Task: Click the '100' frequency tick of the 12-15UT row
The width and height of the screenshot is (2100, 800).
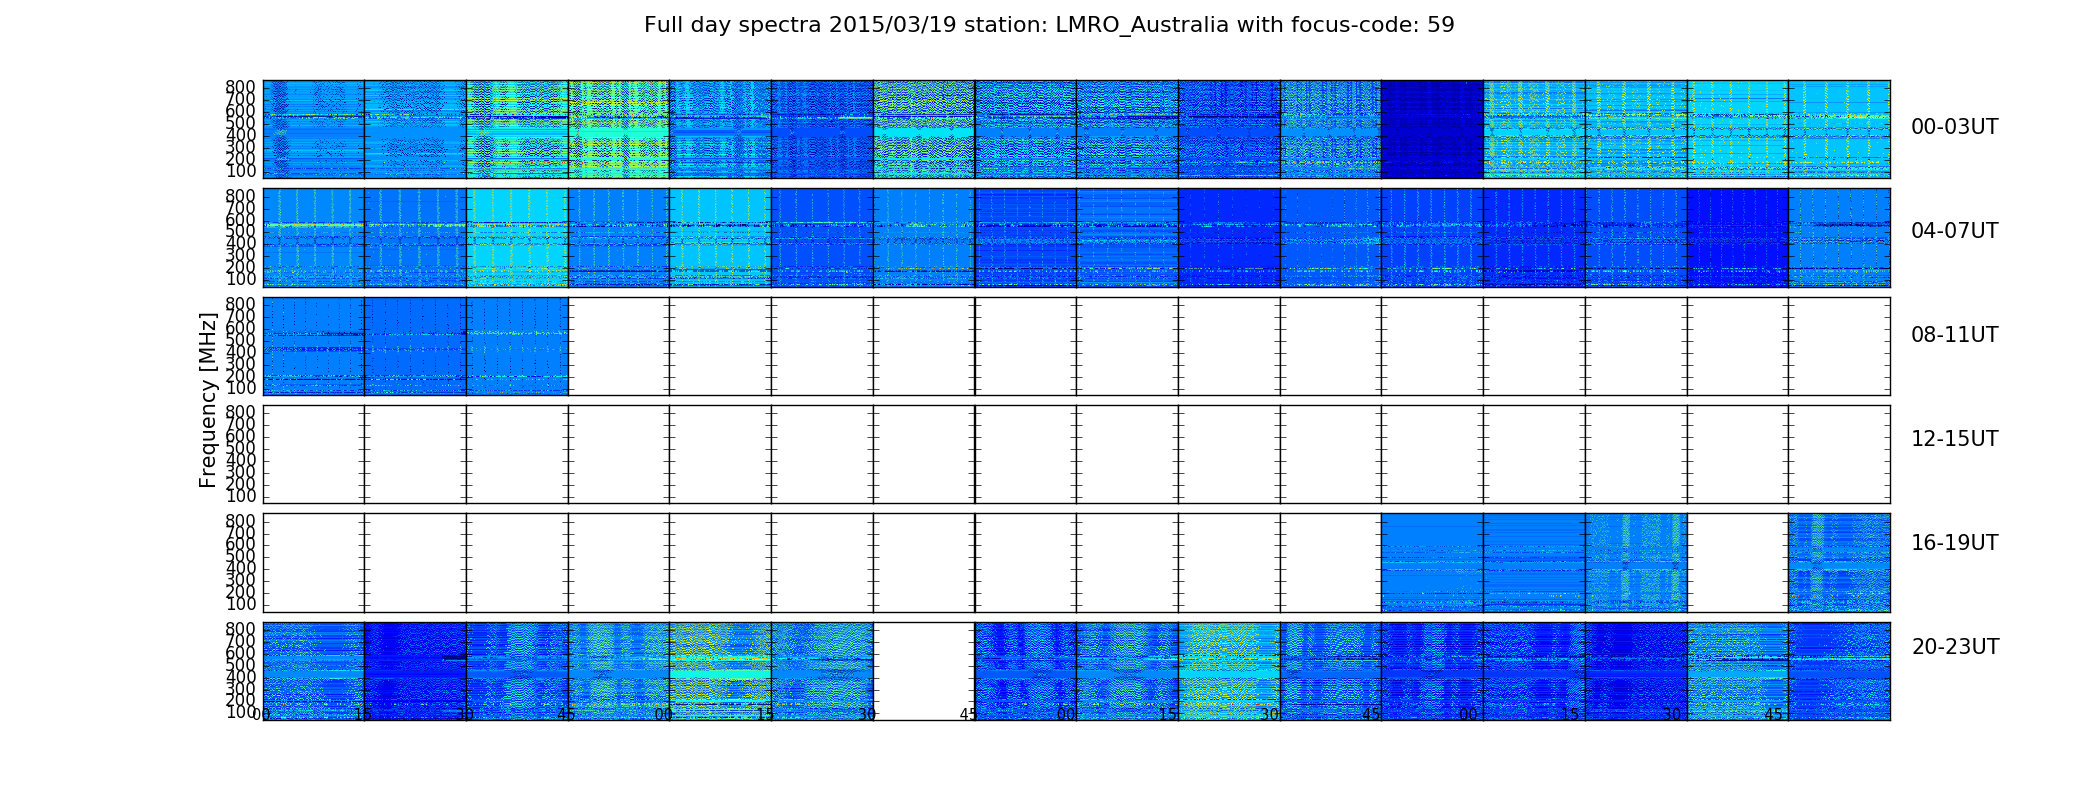Action: coord(241,496)
